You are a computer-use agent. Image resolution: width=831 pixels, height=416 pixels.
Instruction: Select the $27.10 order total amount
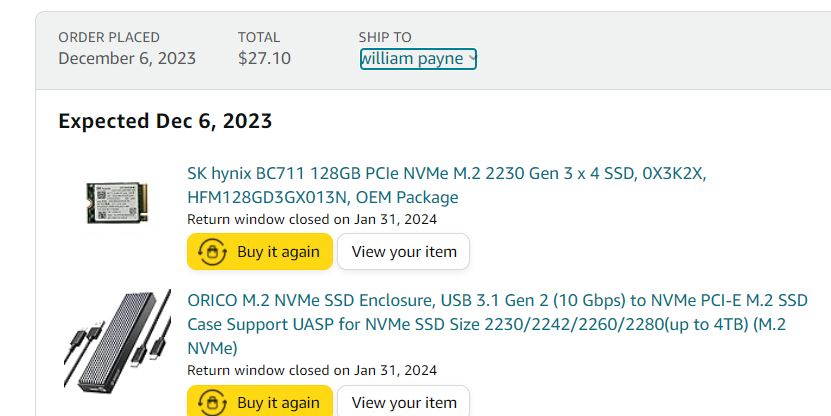[264, 58]
